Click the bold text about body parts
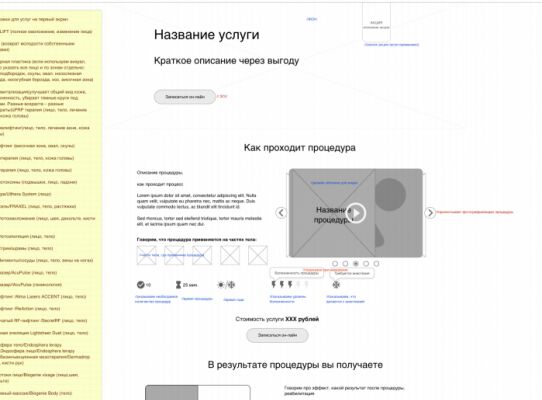542x400 pixels. 197,239
